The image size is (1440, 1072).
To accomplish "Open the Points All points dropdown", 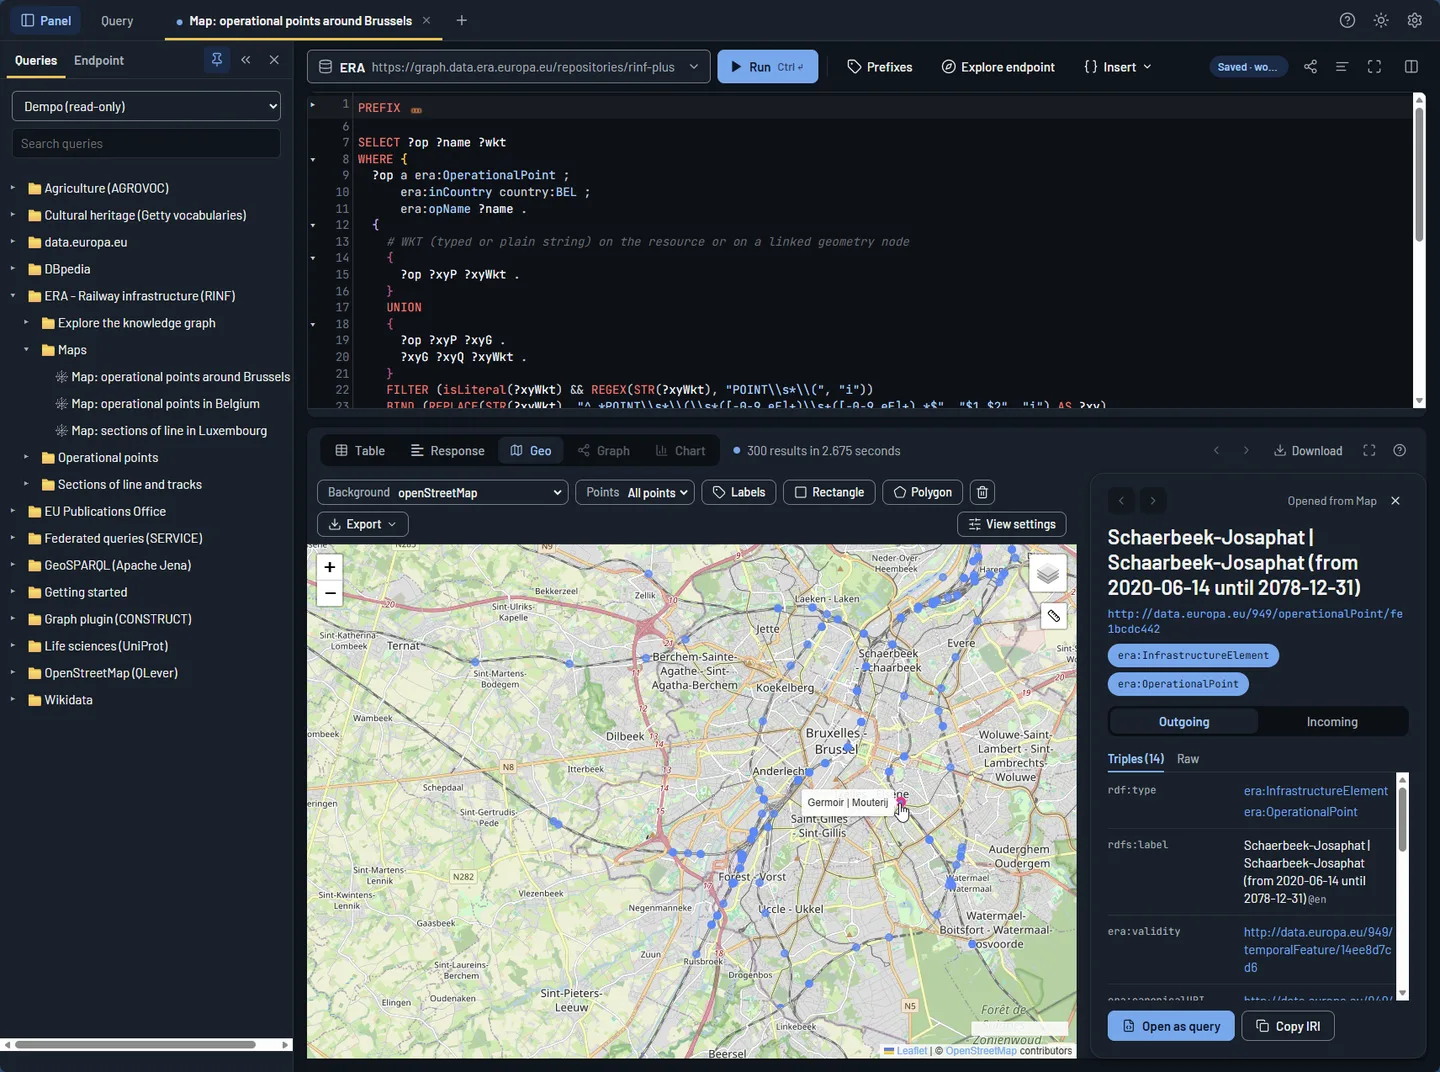I will (x=635, y=492).
